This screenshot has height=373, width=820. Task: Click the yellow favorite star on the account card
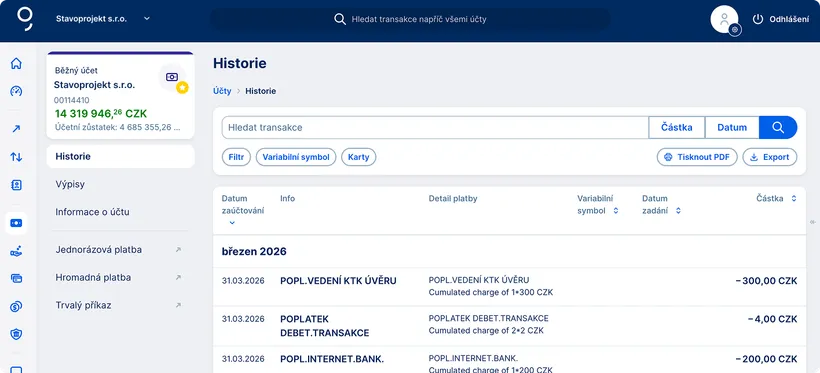(182, 88)
